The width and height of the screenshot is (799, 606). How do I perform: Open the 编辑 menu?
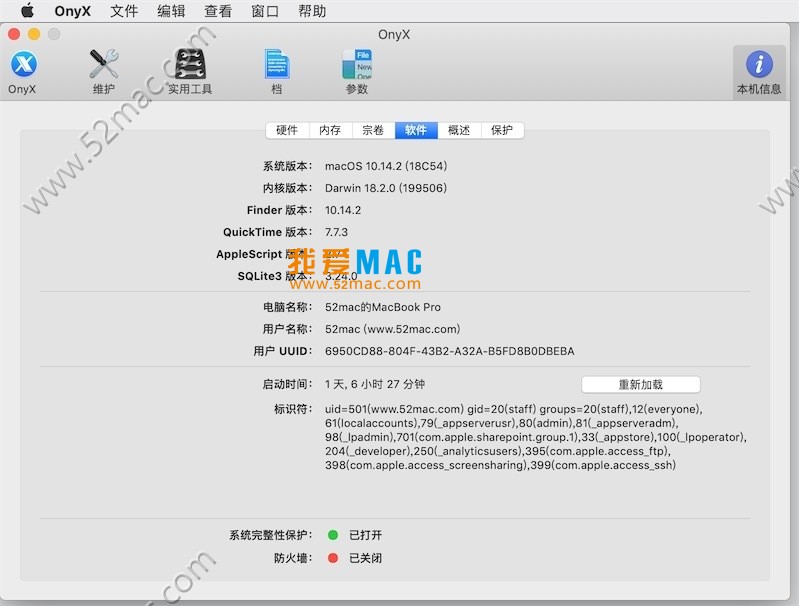[171, 11]
